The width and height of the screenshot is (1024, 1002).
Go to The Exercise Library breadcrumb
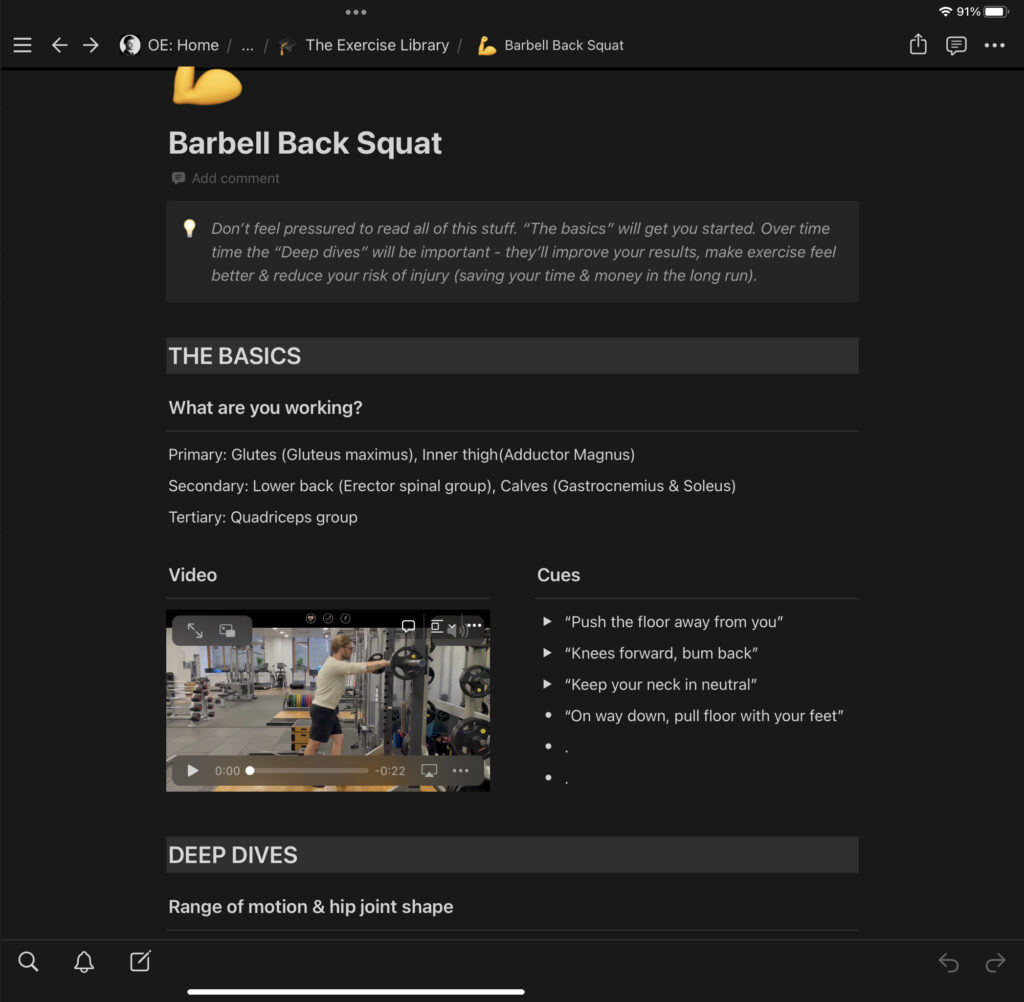pyautogui.click(x=376, y=45)
